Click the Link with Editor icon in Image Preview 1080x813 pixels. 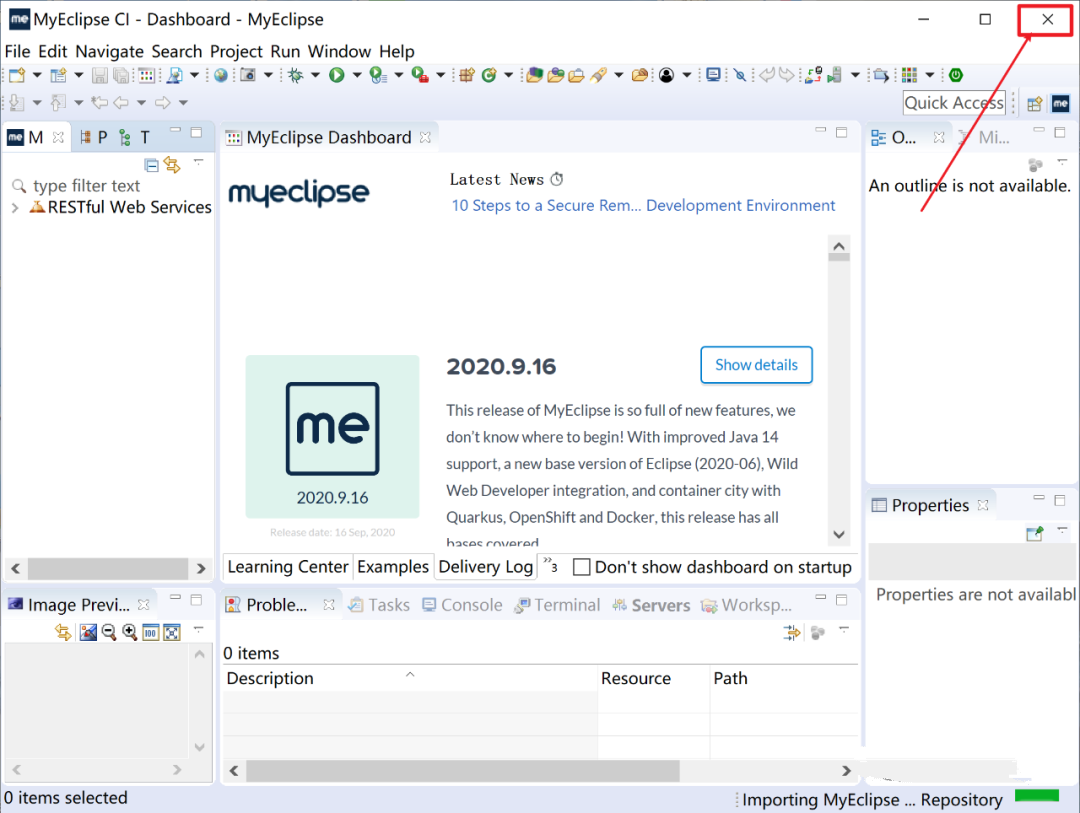[63, 632]
